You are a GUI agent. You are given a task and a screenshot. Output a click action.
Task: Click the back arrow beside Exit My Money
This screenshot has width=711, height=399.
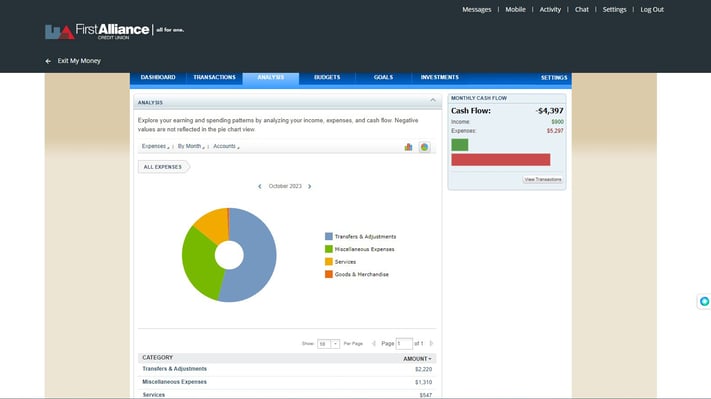point(48,61)
